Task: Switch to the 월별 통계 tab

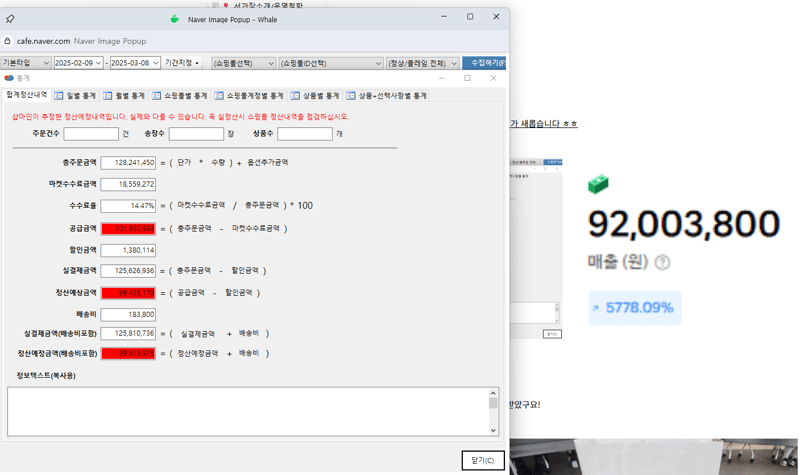Action: click(x=124, y=95)
